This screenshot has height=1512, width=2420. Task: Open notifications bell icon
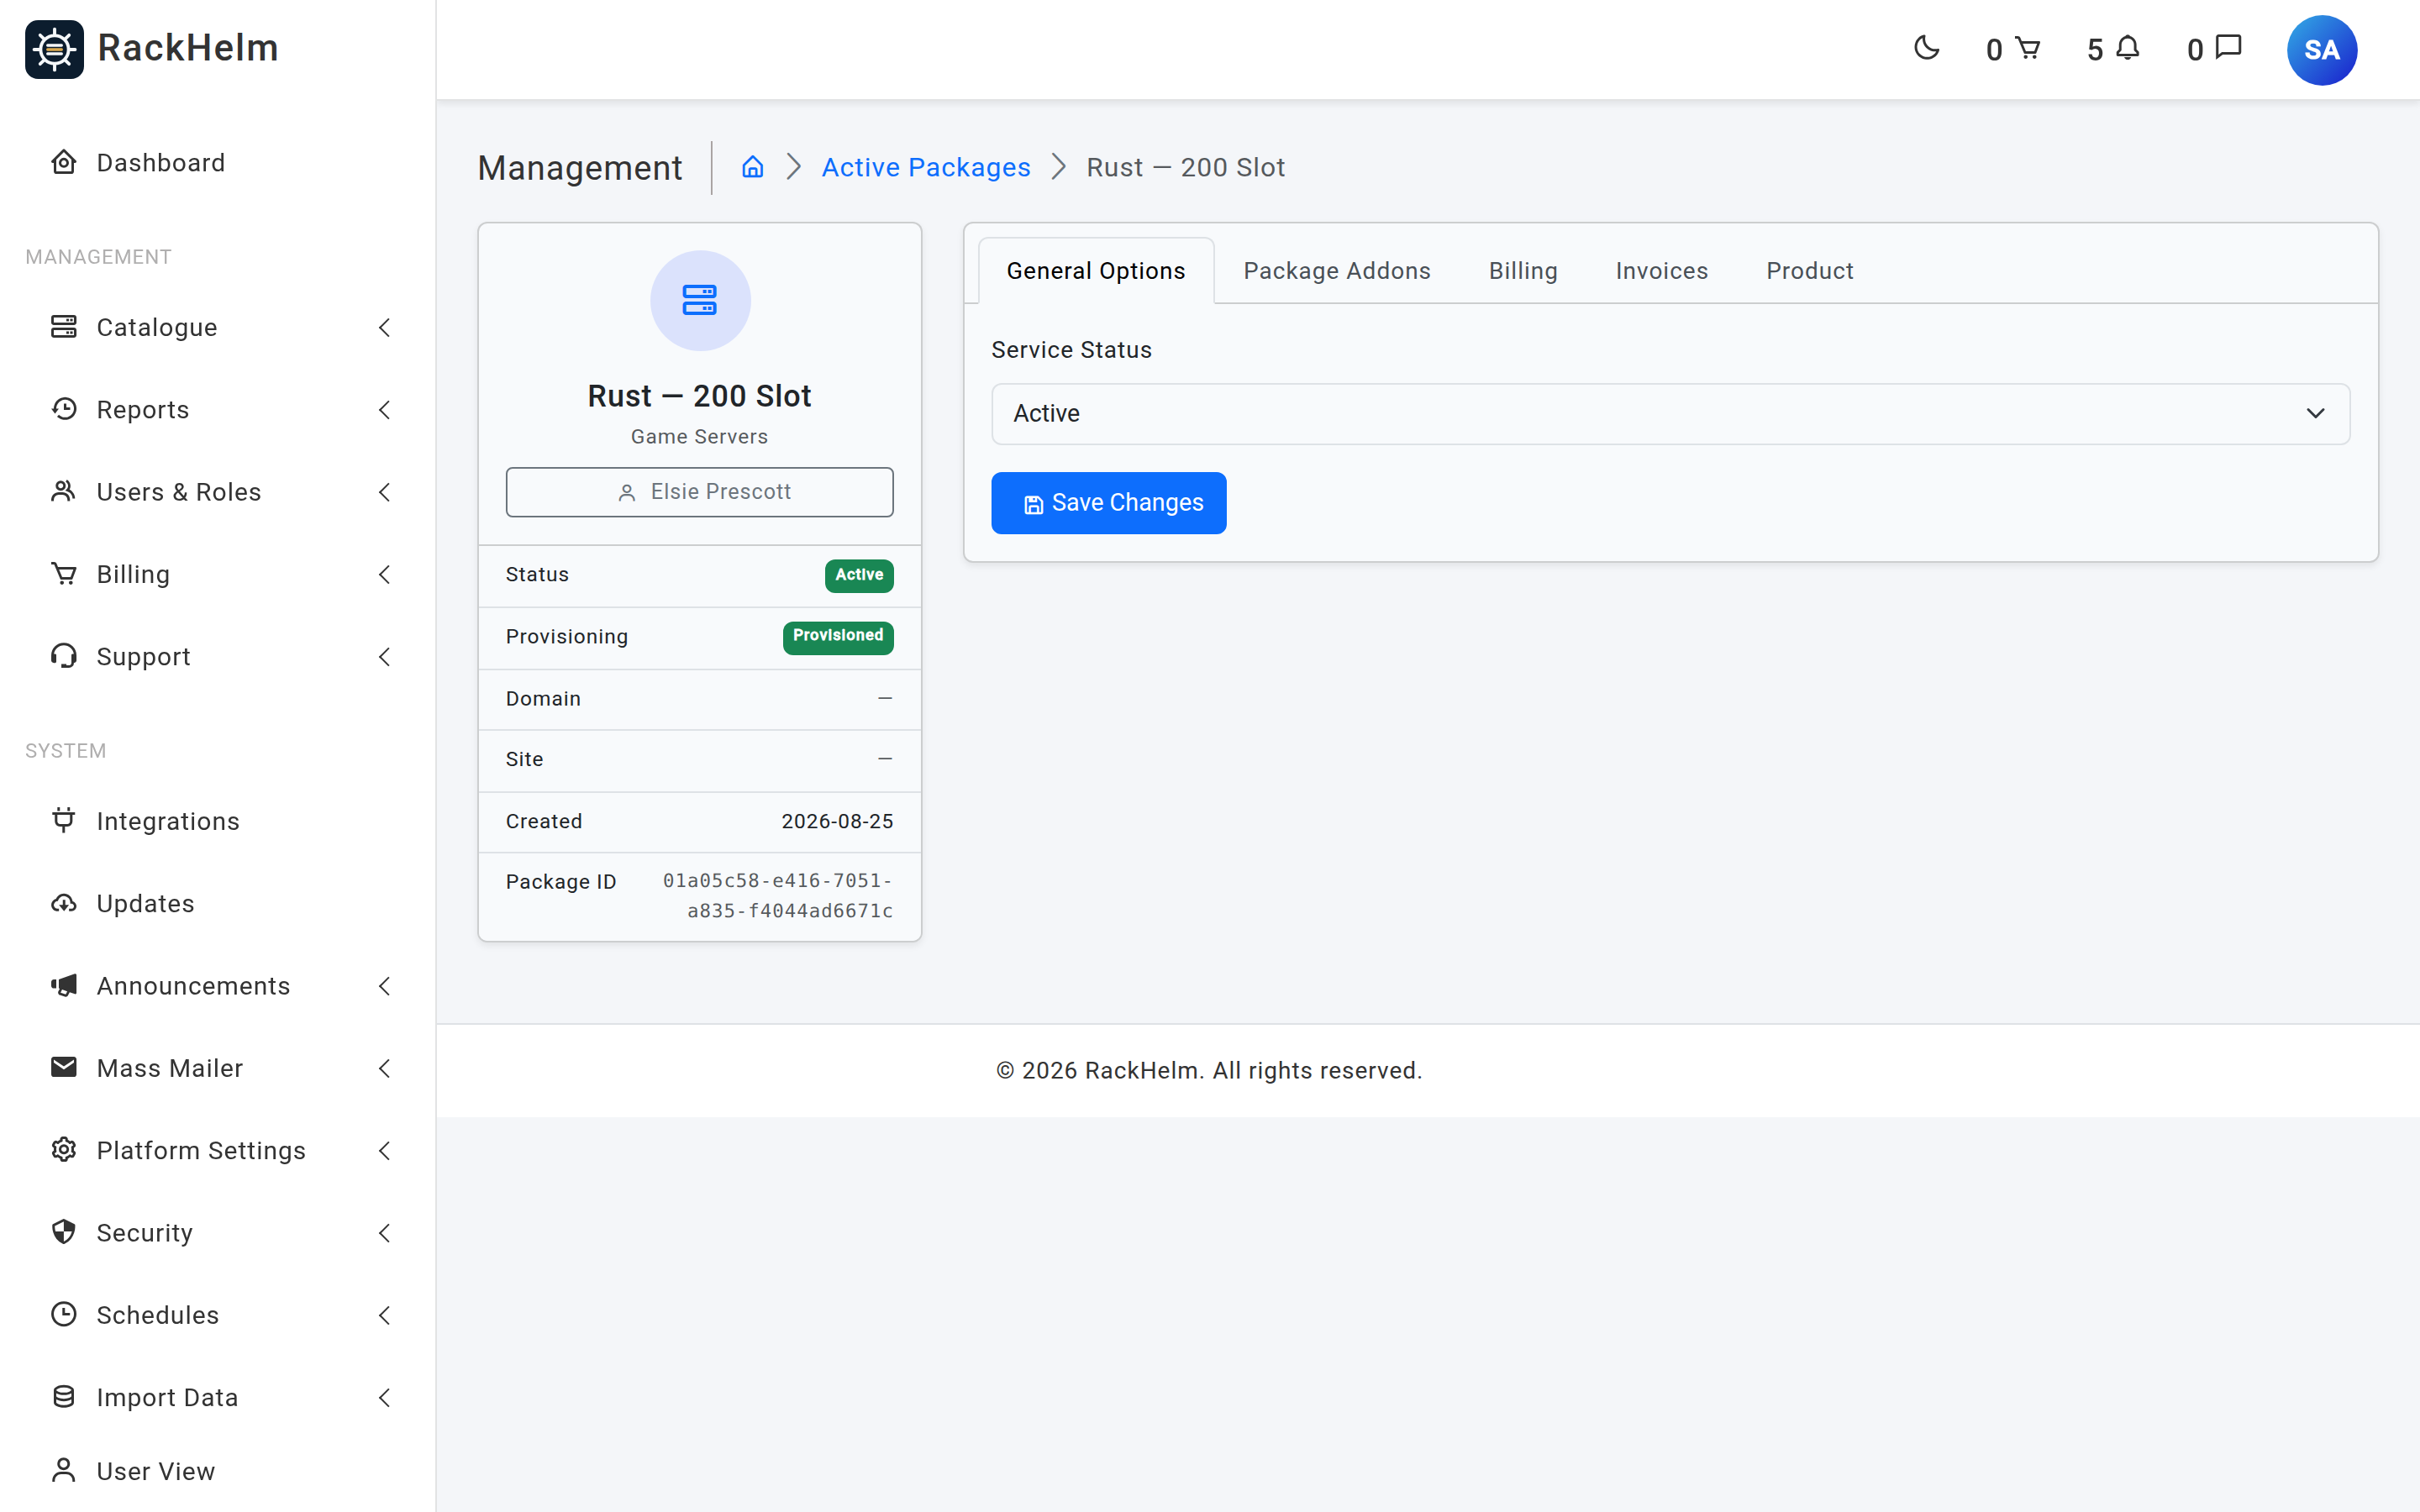click(2128, 48)
